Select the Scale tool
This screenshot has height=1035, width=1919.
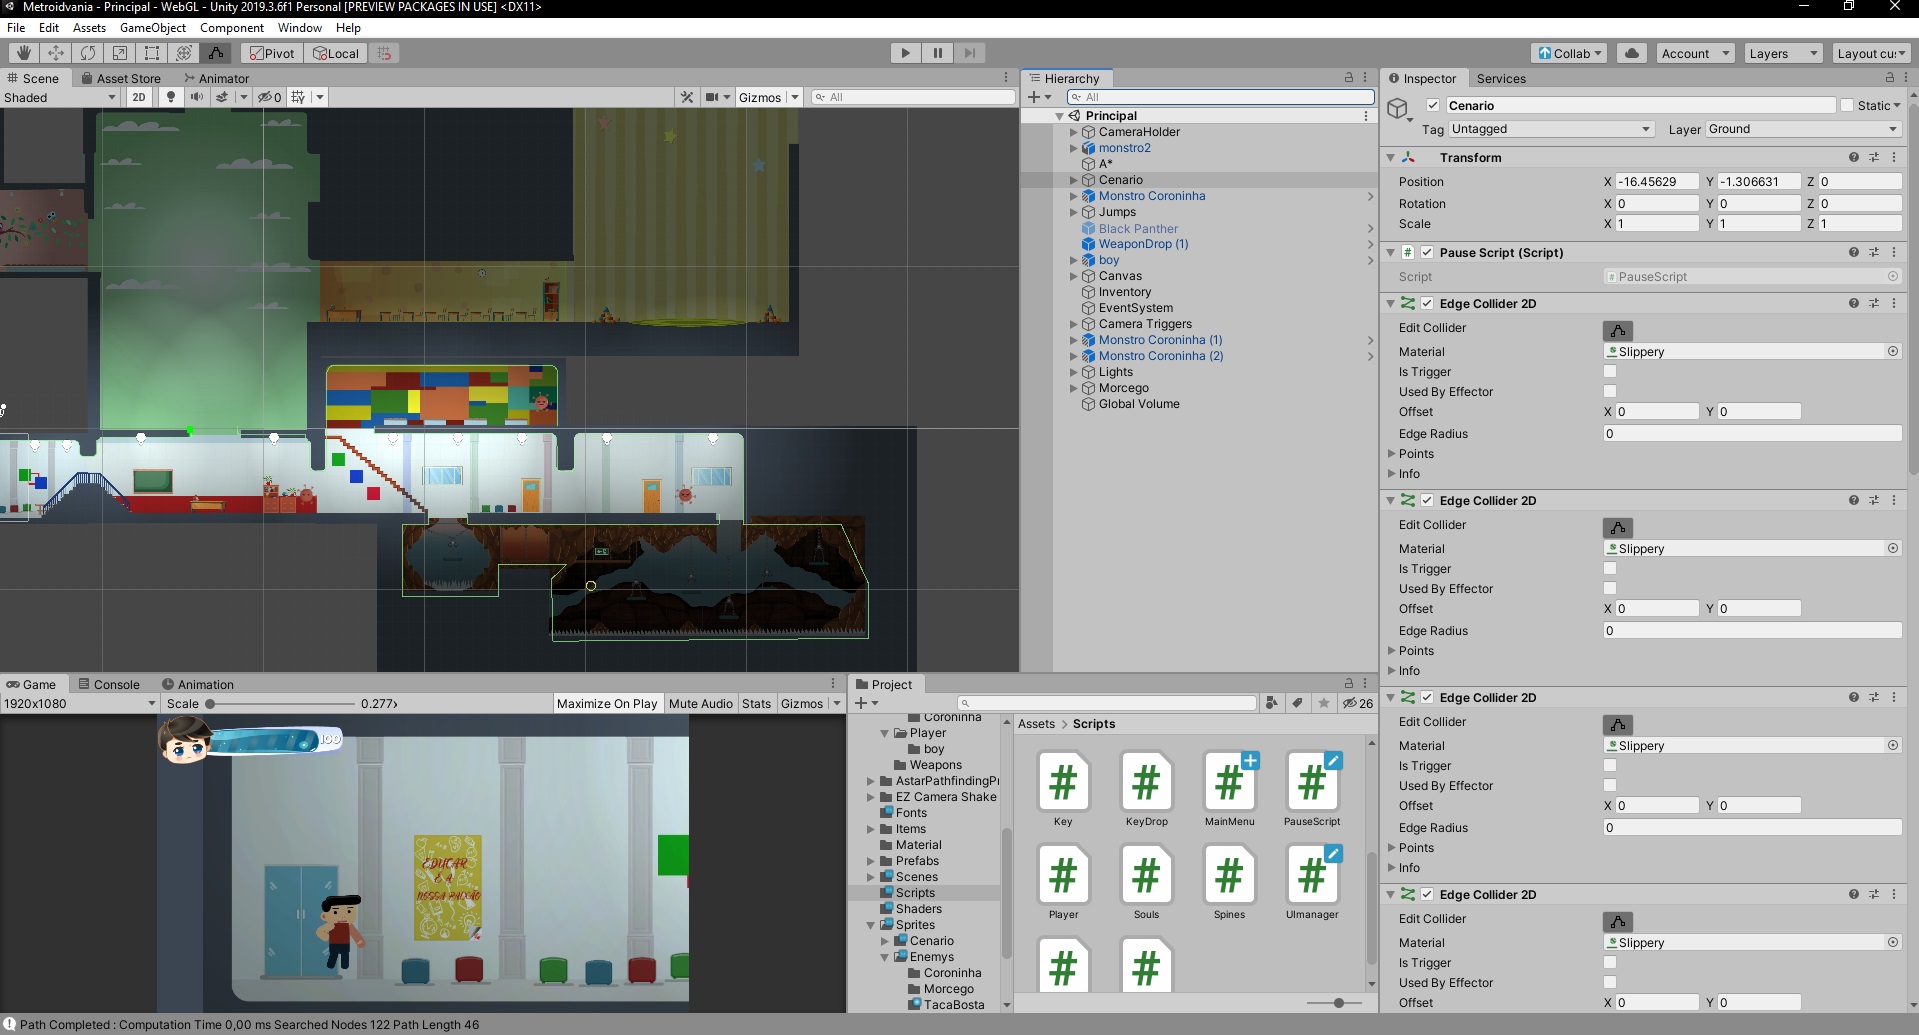click(120, 53)
